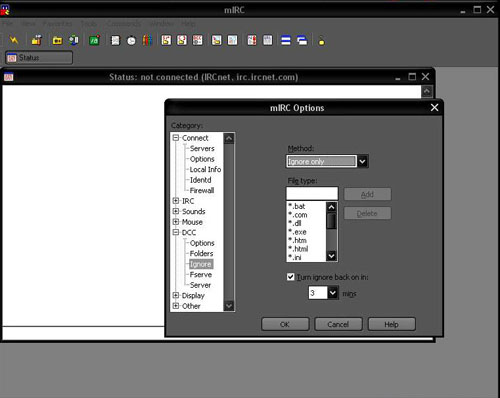Screen dimensions: 500x398
Task: Select *.bat in the file type list
Action: click(296, 206)
